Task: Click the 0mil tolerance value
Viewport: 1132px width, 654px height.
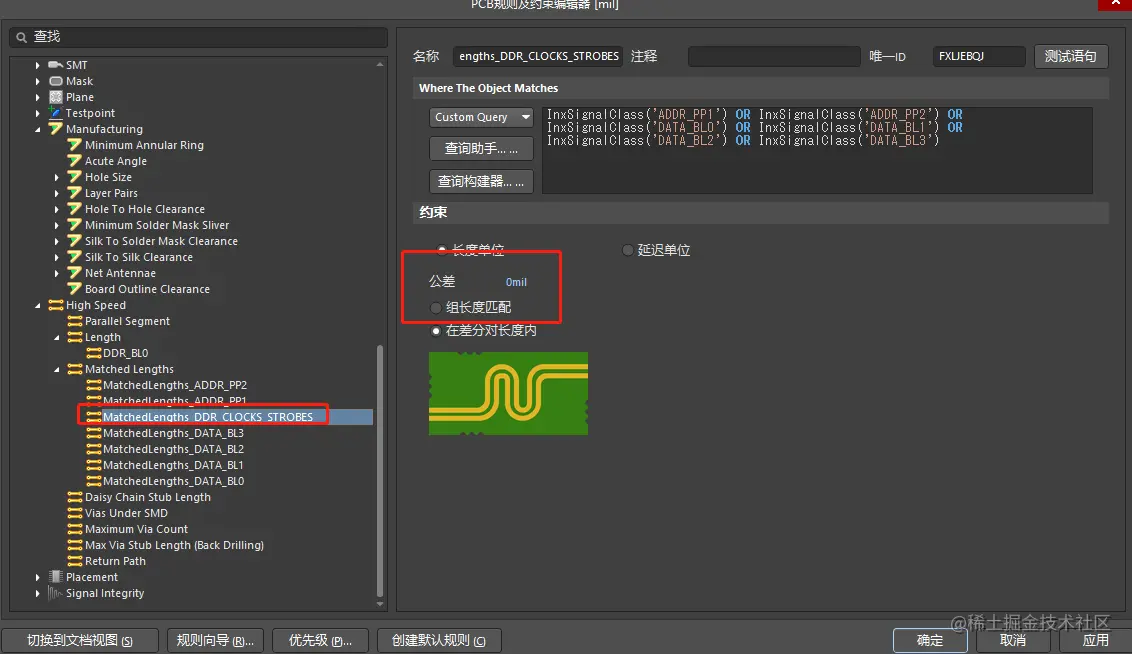Action: [x=516, y=282]
